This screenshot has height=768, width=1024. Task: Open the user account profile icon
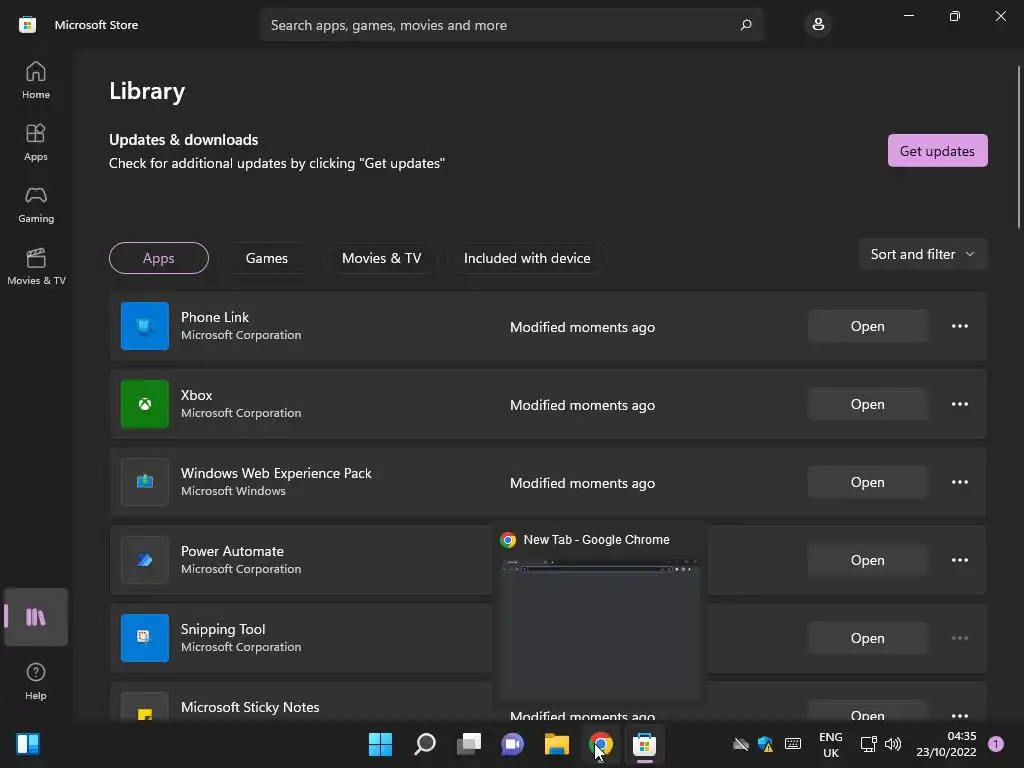click(818, 25)
